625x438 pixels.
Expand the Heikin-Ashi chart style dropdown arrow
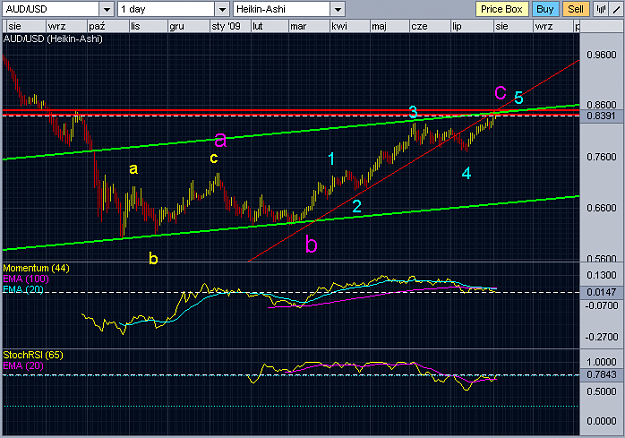(338, 9)
